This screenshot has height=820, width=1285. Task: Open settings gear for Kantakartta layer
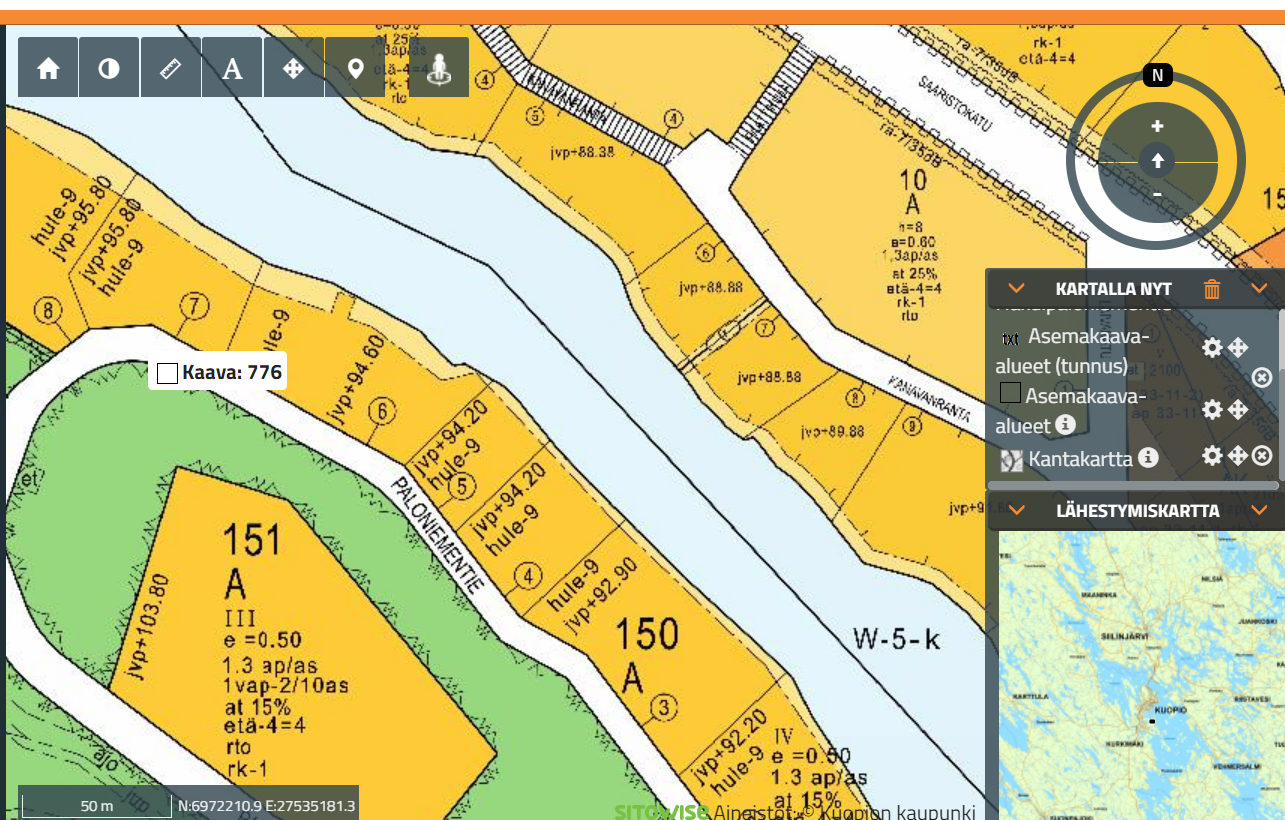pos(1212,456)
